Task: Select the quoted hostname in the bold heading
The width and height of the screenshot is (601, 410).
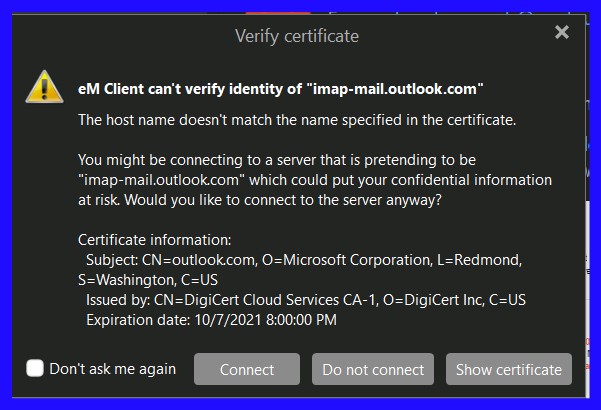Action: coord(395,89)
